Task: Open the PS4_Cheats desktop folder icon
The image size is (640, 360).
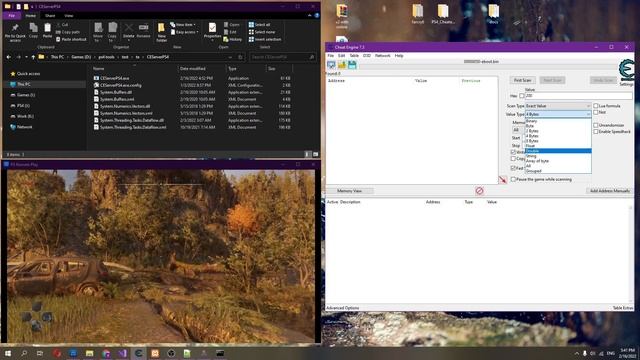Action: pyautogui.click(x=443, y=14)
